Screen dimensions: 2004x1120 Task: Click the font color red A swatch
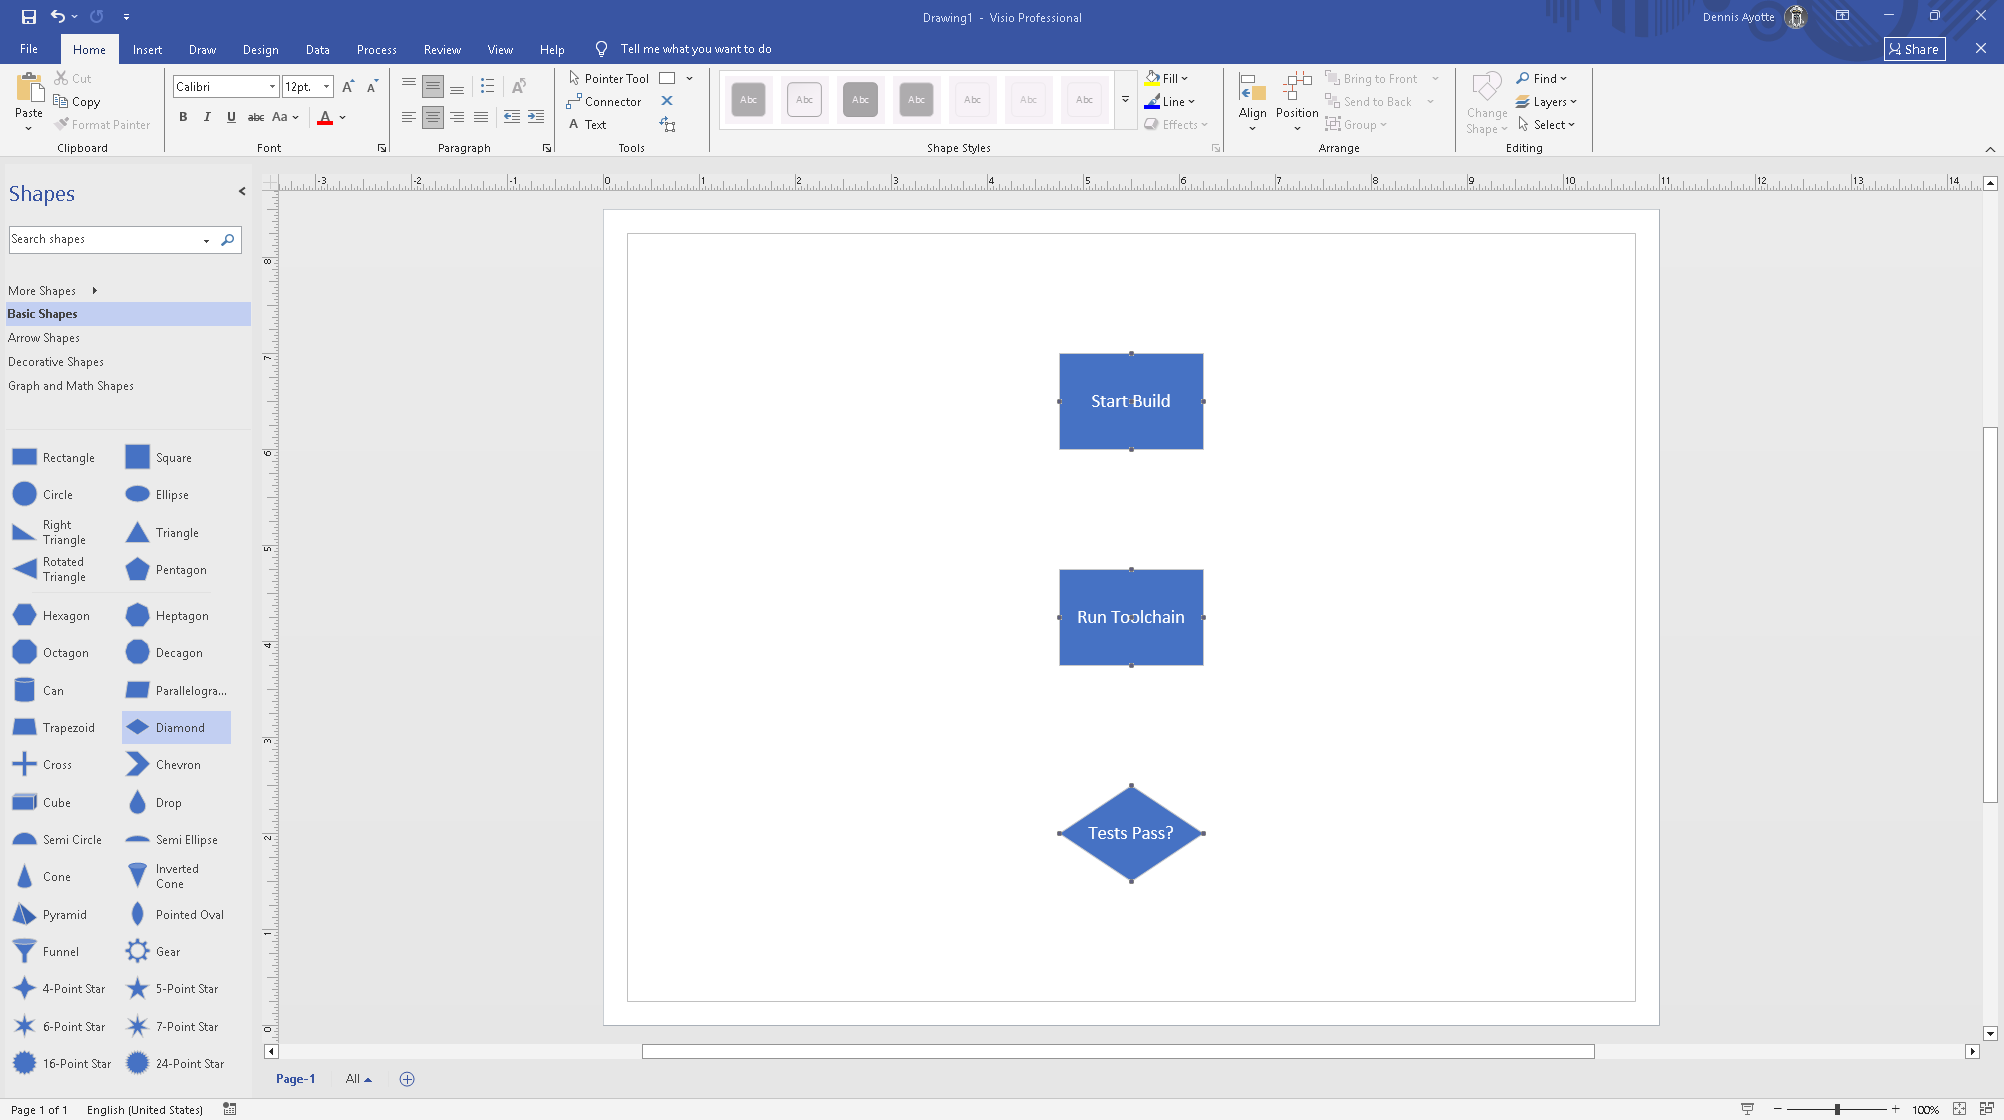(325, 117)
